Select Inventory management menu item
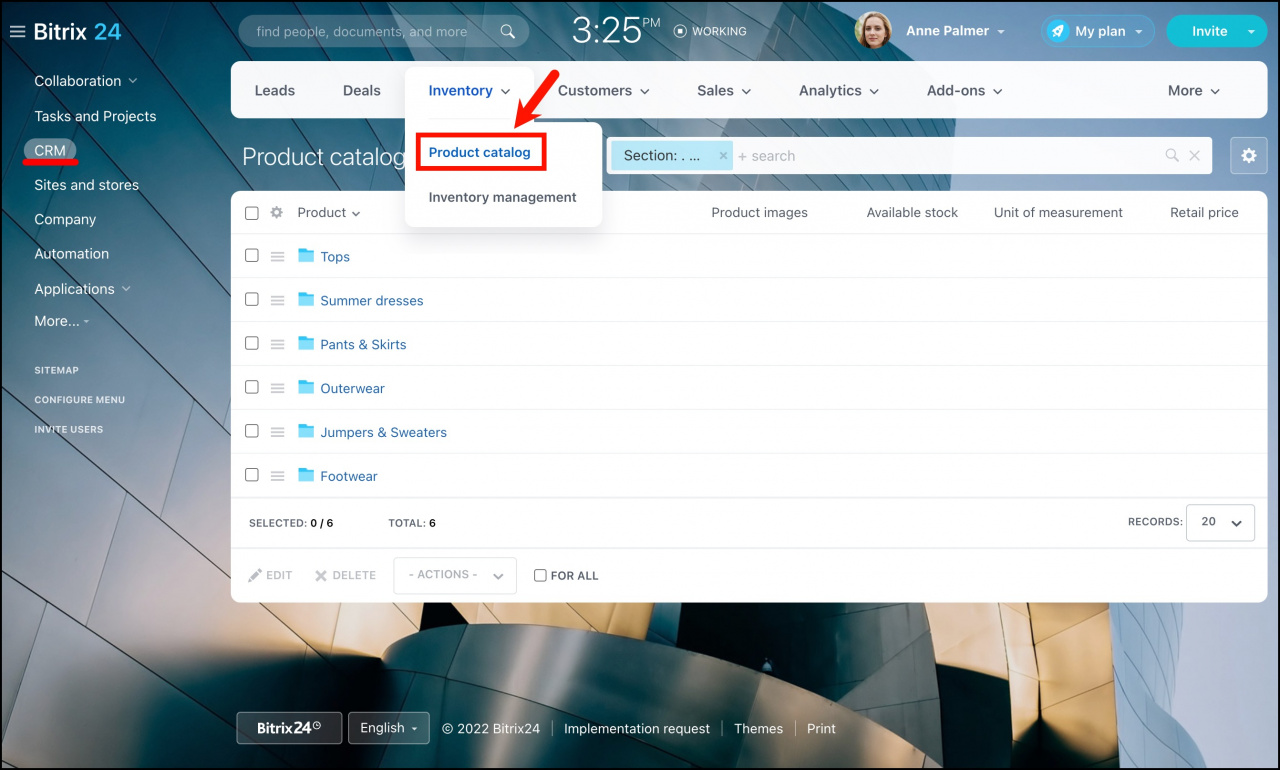Viewport: 1280px width, 770px height. point(503,198)
